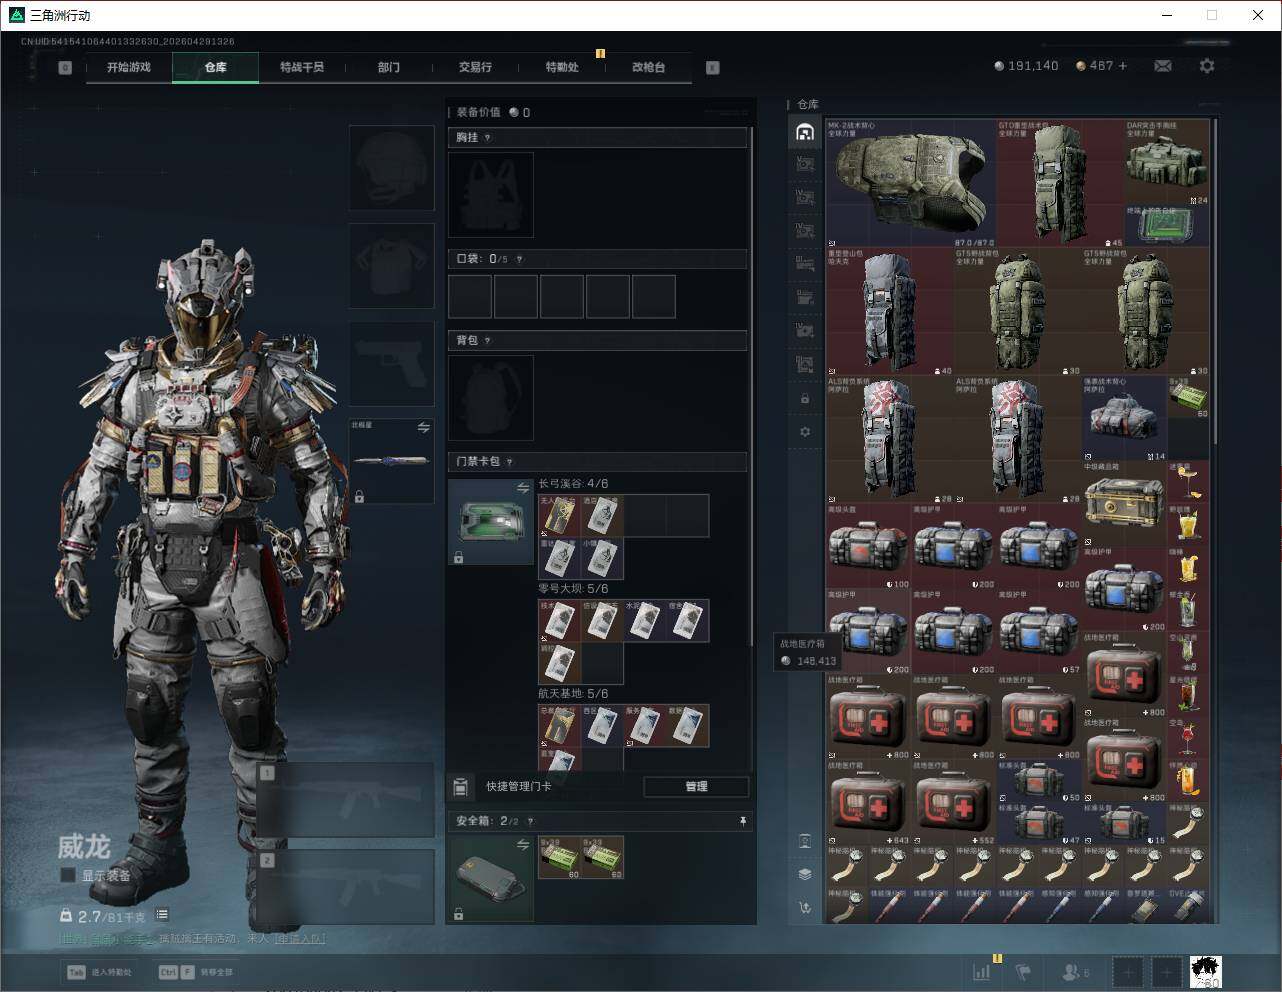This screenshot has height=992, width=1282.
Task: Toggle the 显示装备 checkbox
Action: 68,875
